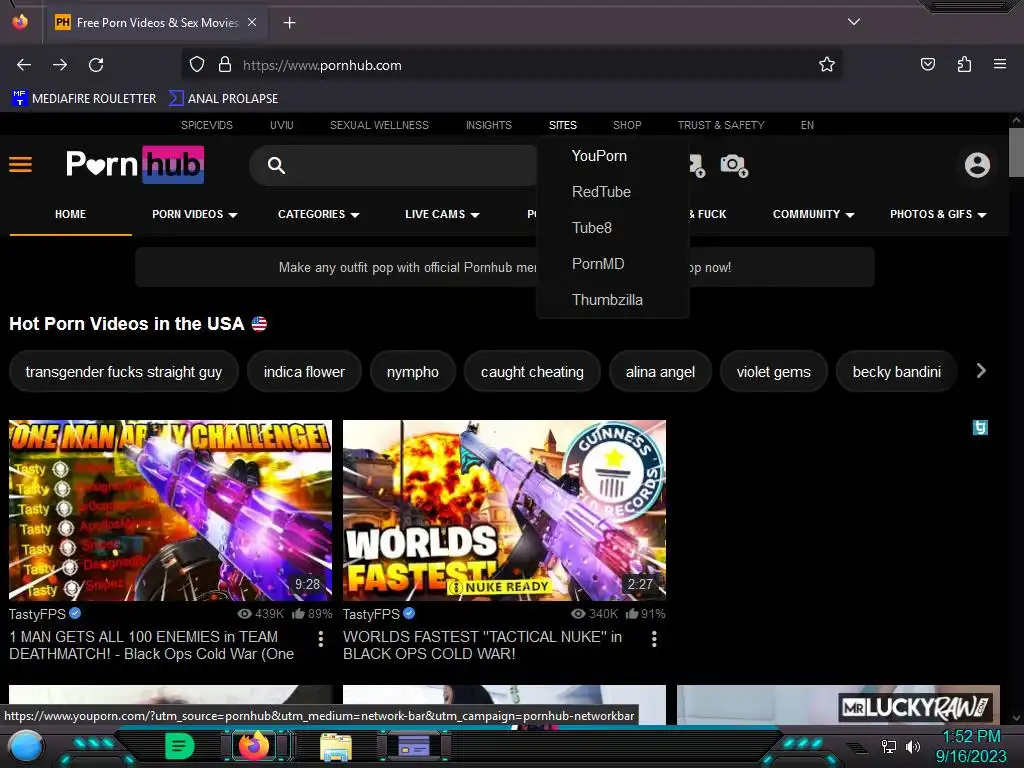Bookmark this page with the star icon

click(x=827, y=65)
